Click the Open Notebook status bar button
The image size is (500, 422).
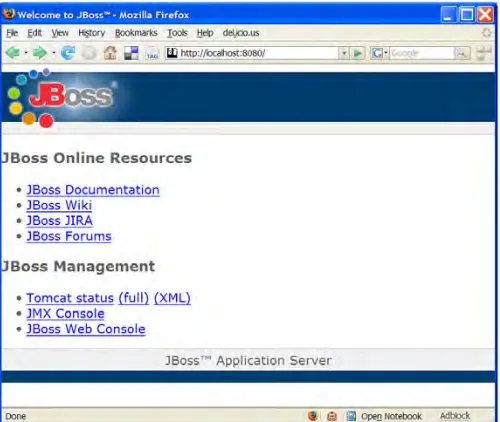[391, 416]
